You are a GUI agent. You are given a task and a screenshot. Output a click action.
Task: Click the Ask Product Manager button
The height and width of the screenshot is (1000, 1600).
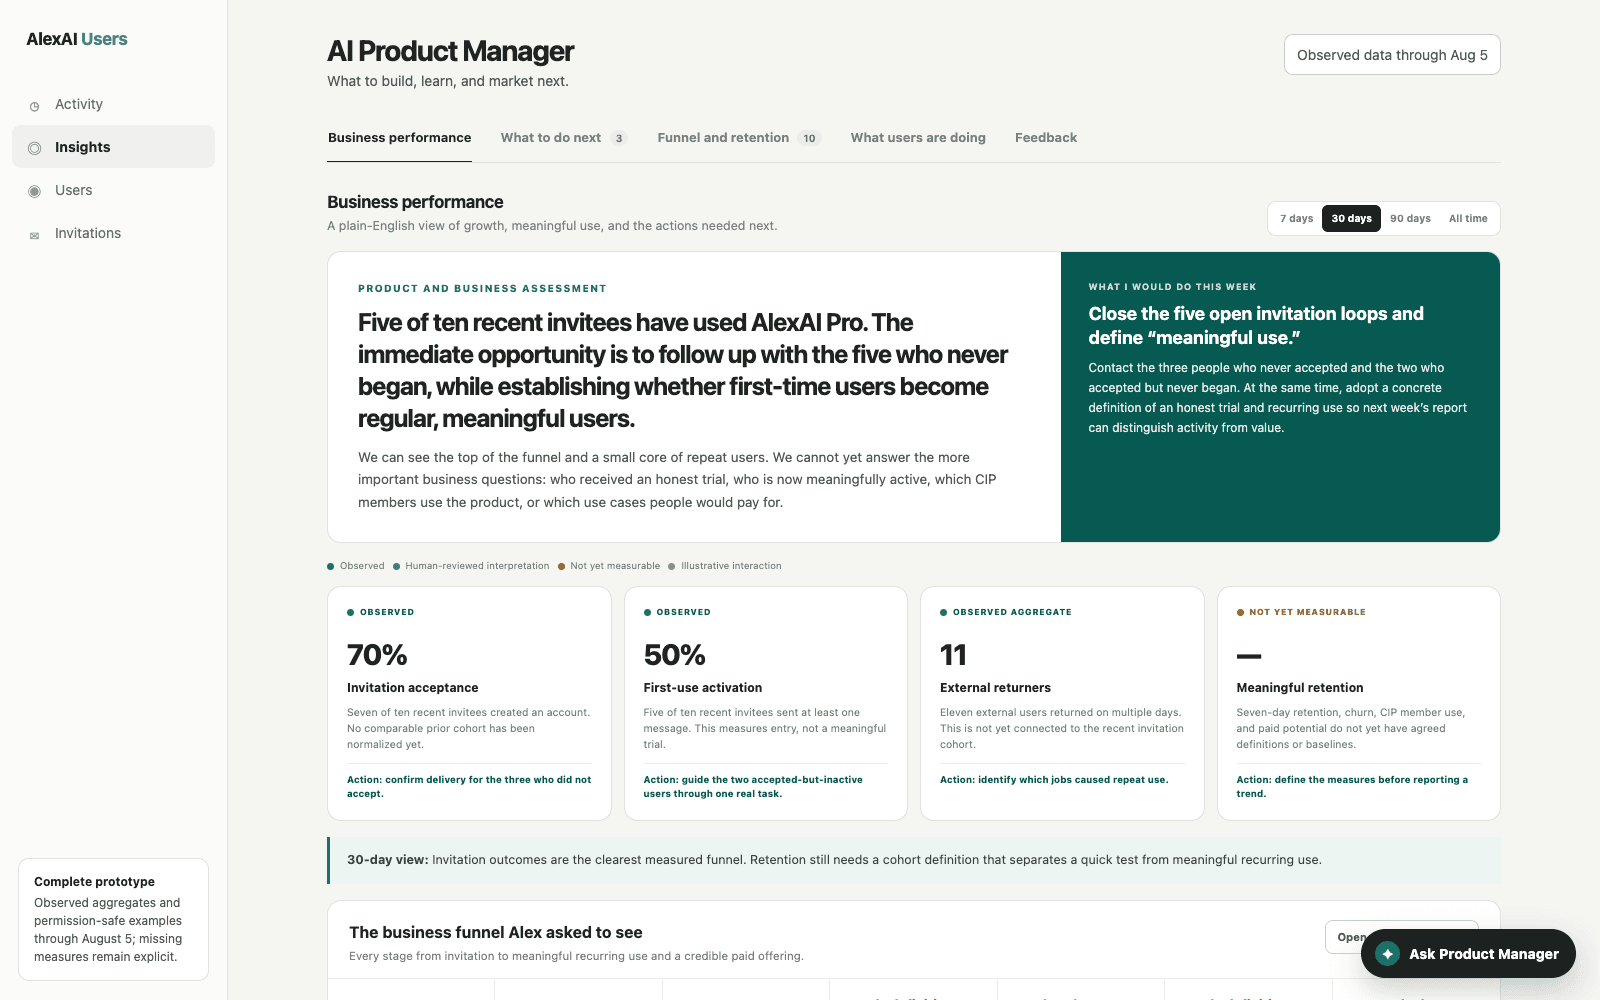click(x=1468, y=954)
